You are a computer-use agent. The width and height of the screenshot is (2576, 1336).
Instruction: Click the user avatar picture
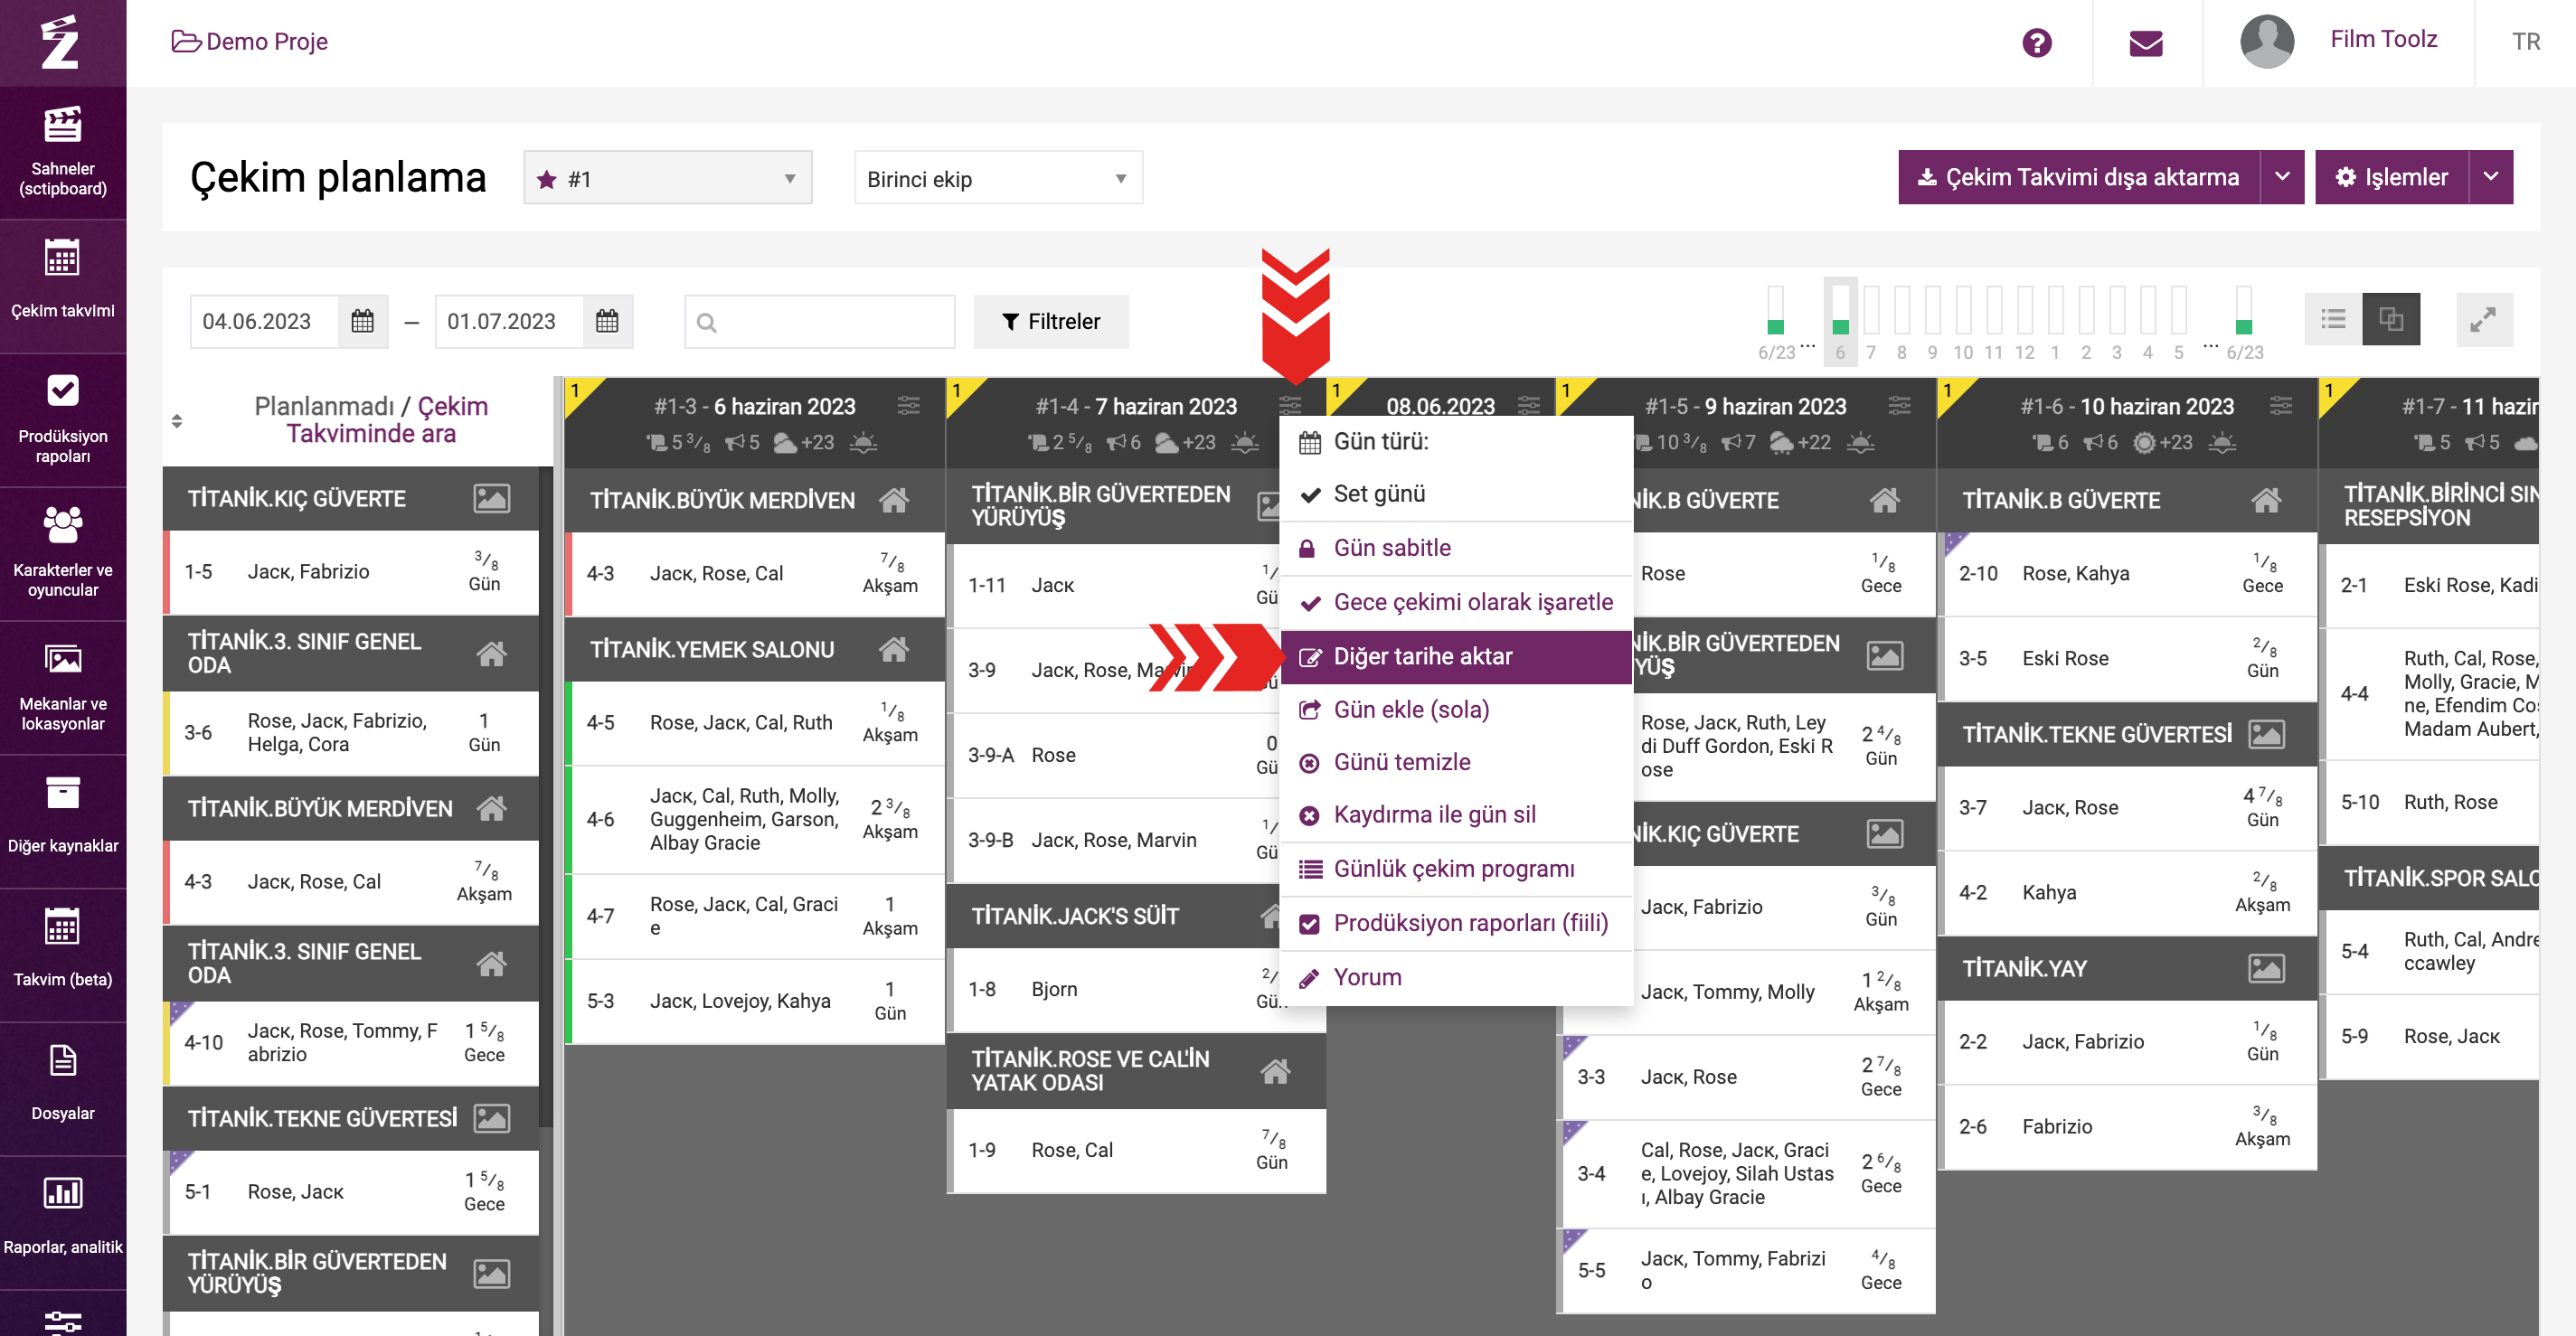2266,41
